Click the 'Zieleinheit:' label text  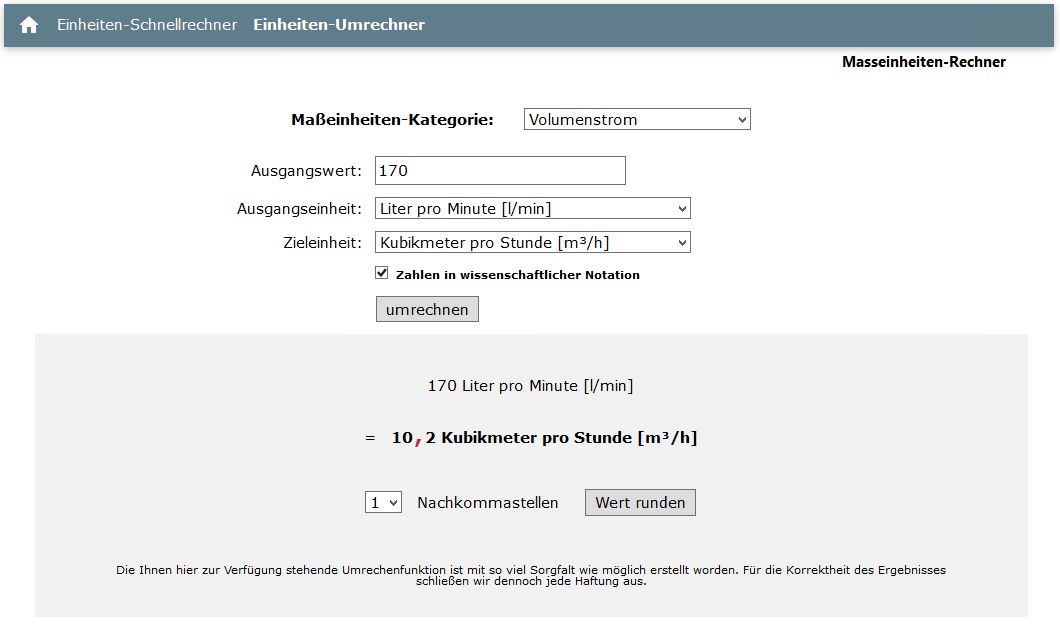(322, 243)
